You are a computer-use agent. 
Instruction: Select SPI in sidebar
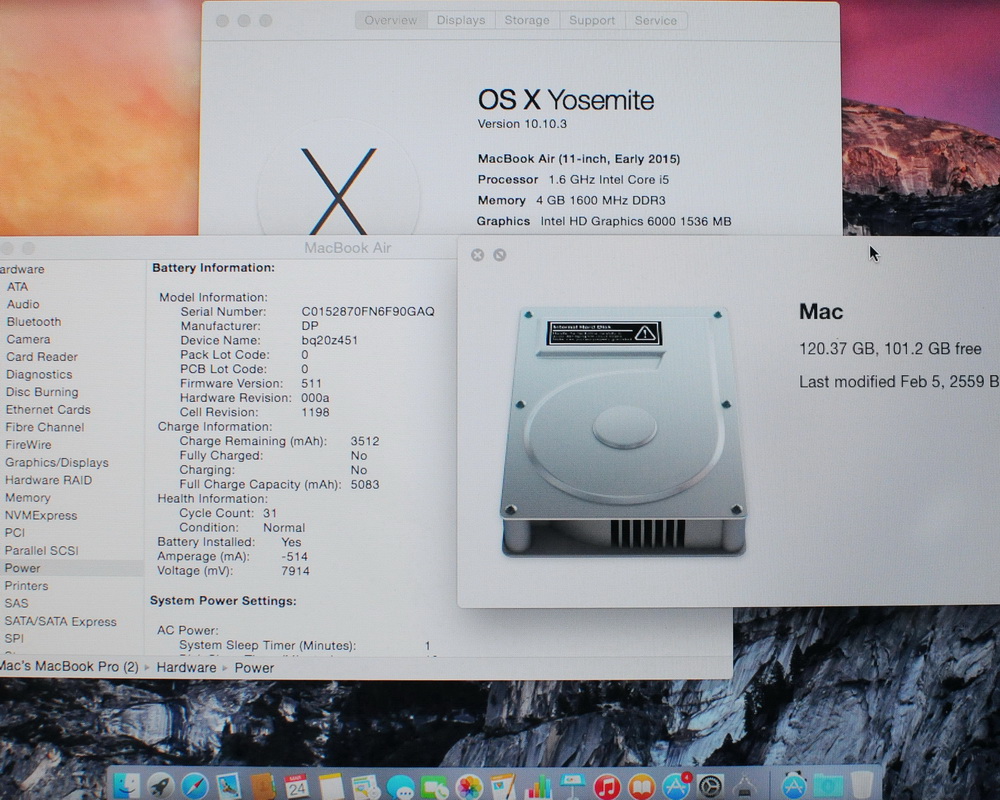coord(14,639)
